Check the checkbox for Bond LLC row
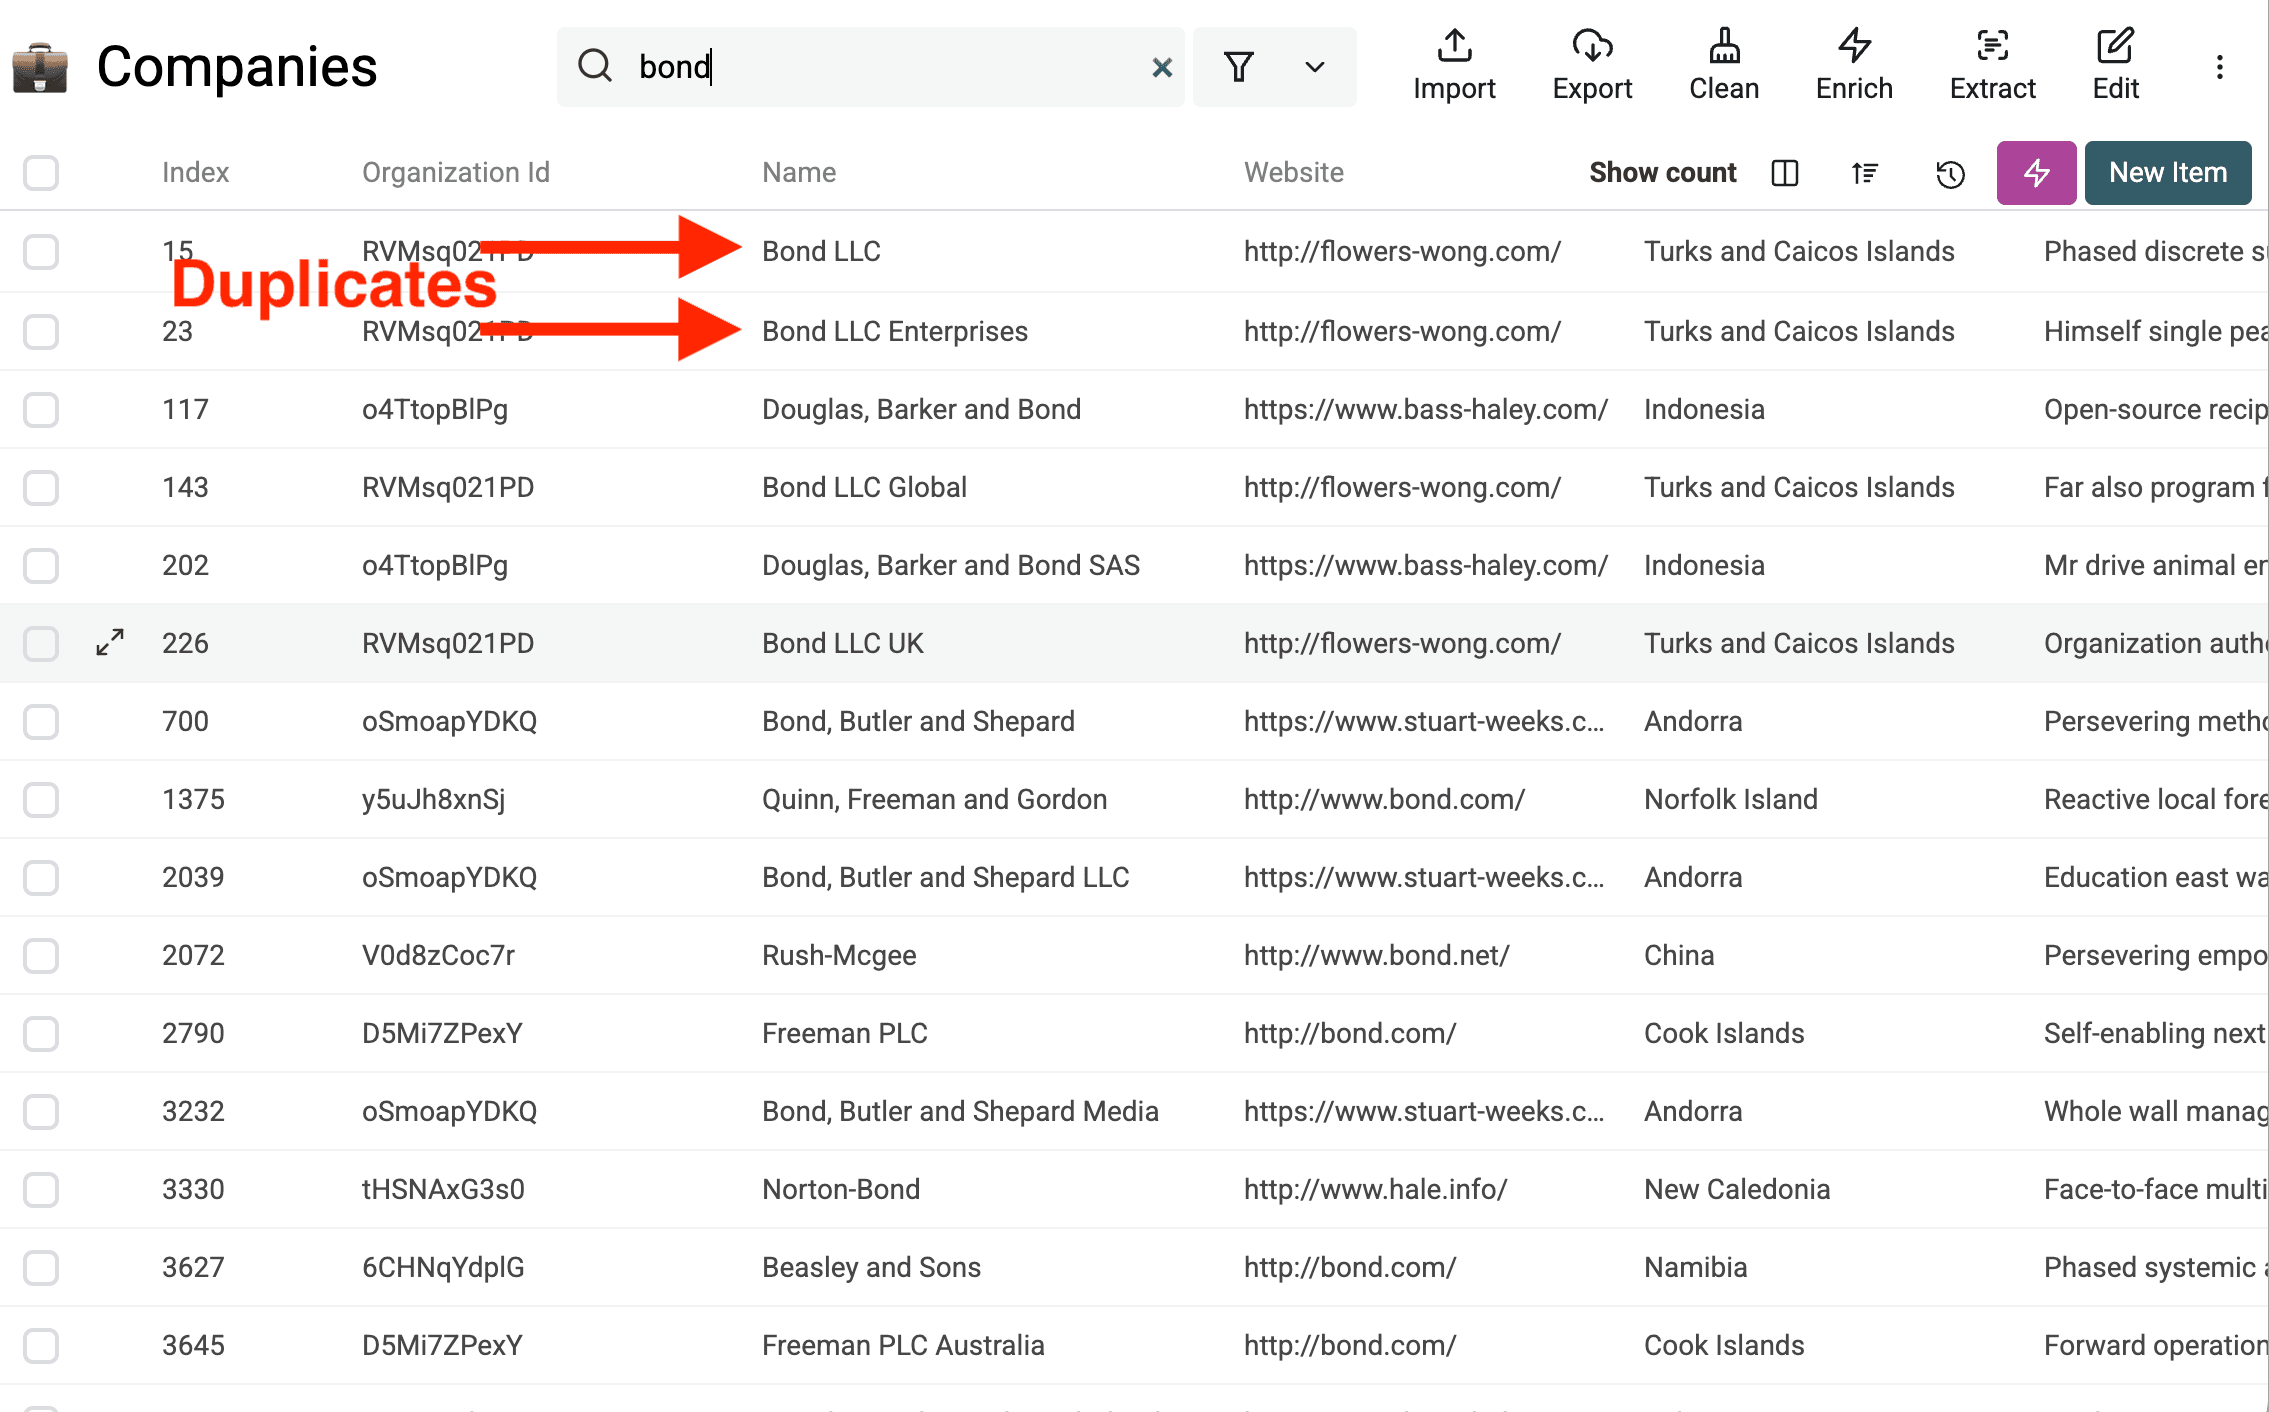 click(x=40, y=252)
